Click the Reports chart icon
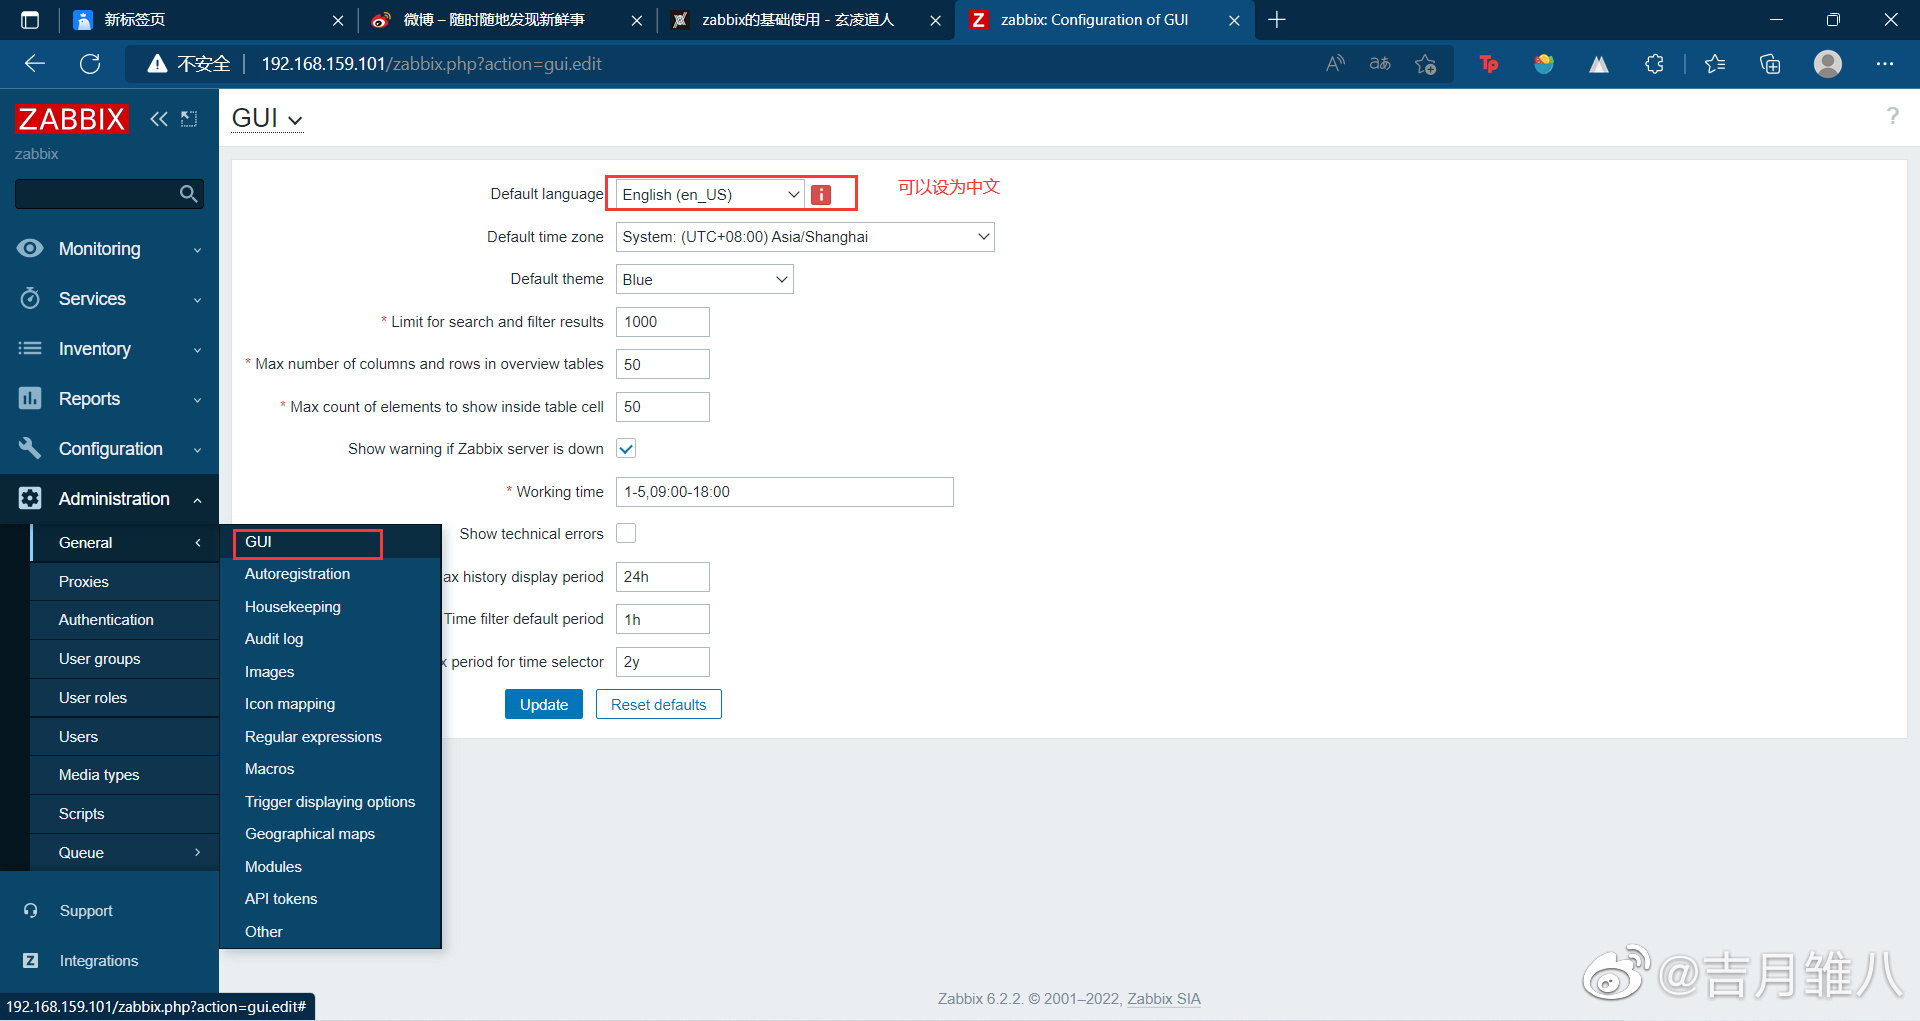1920x1021 pixels. (x=30, y=398)
